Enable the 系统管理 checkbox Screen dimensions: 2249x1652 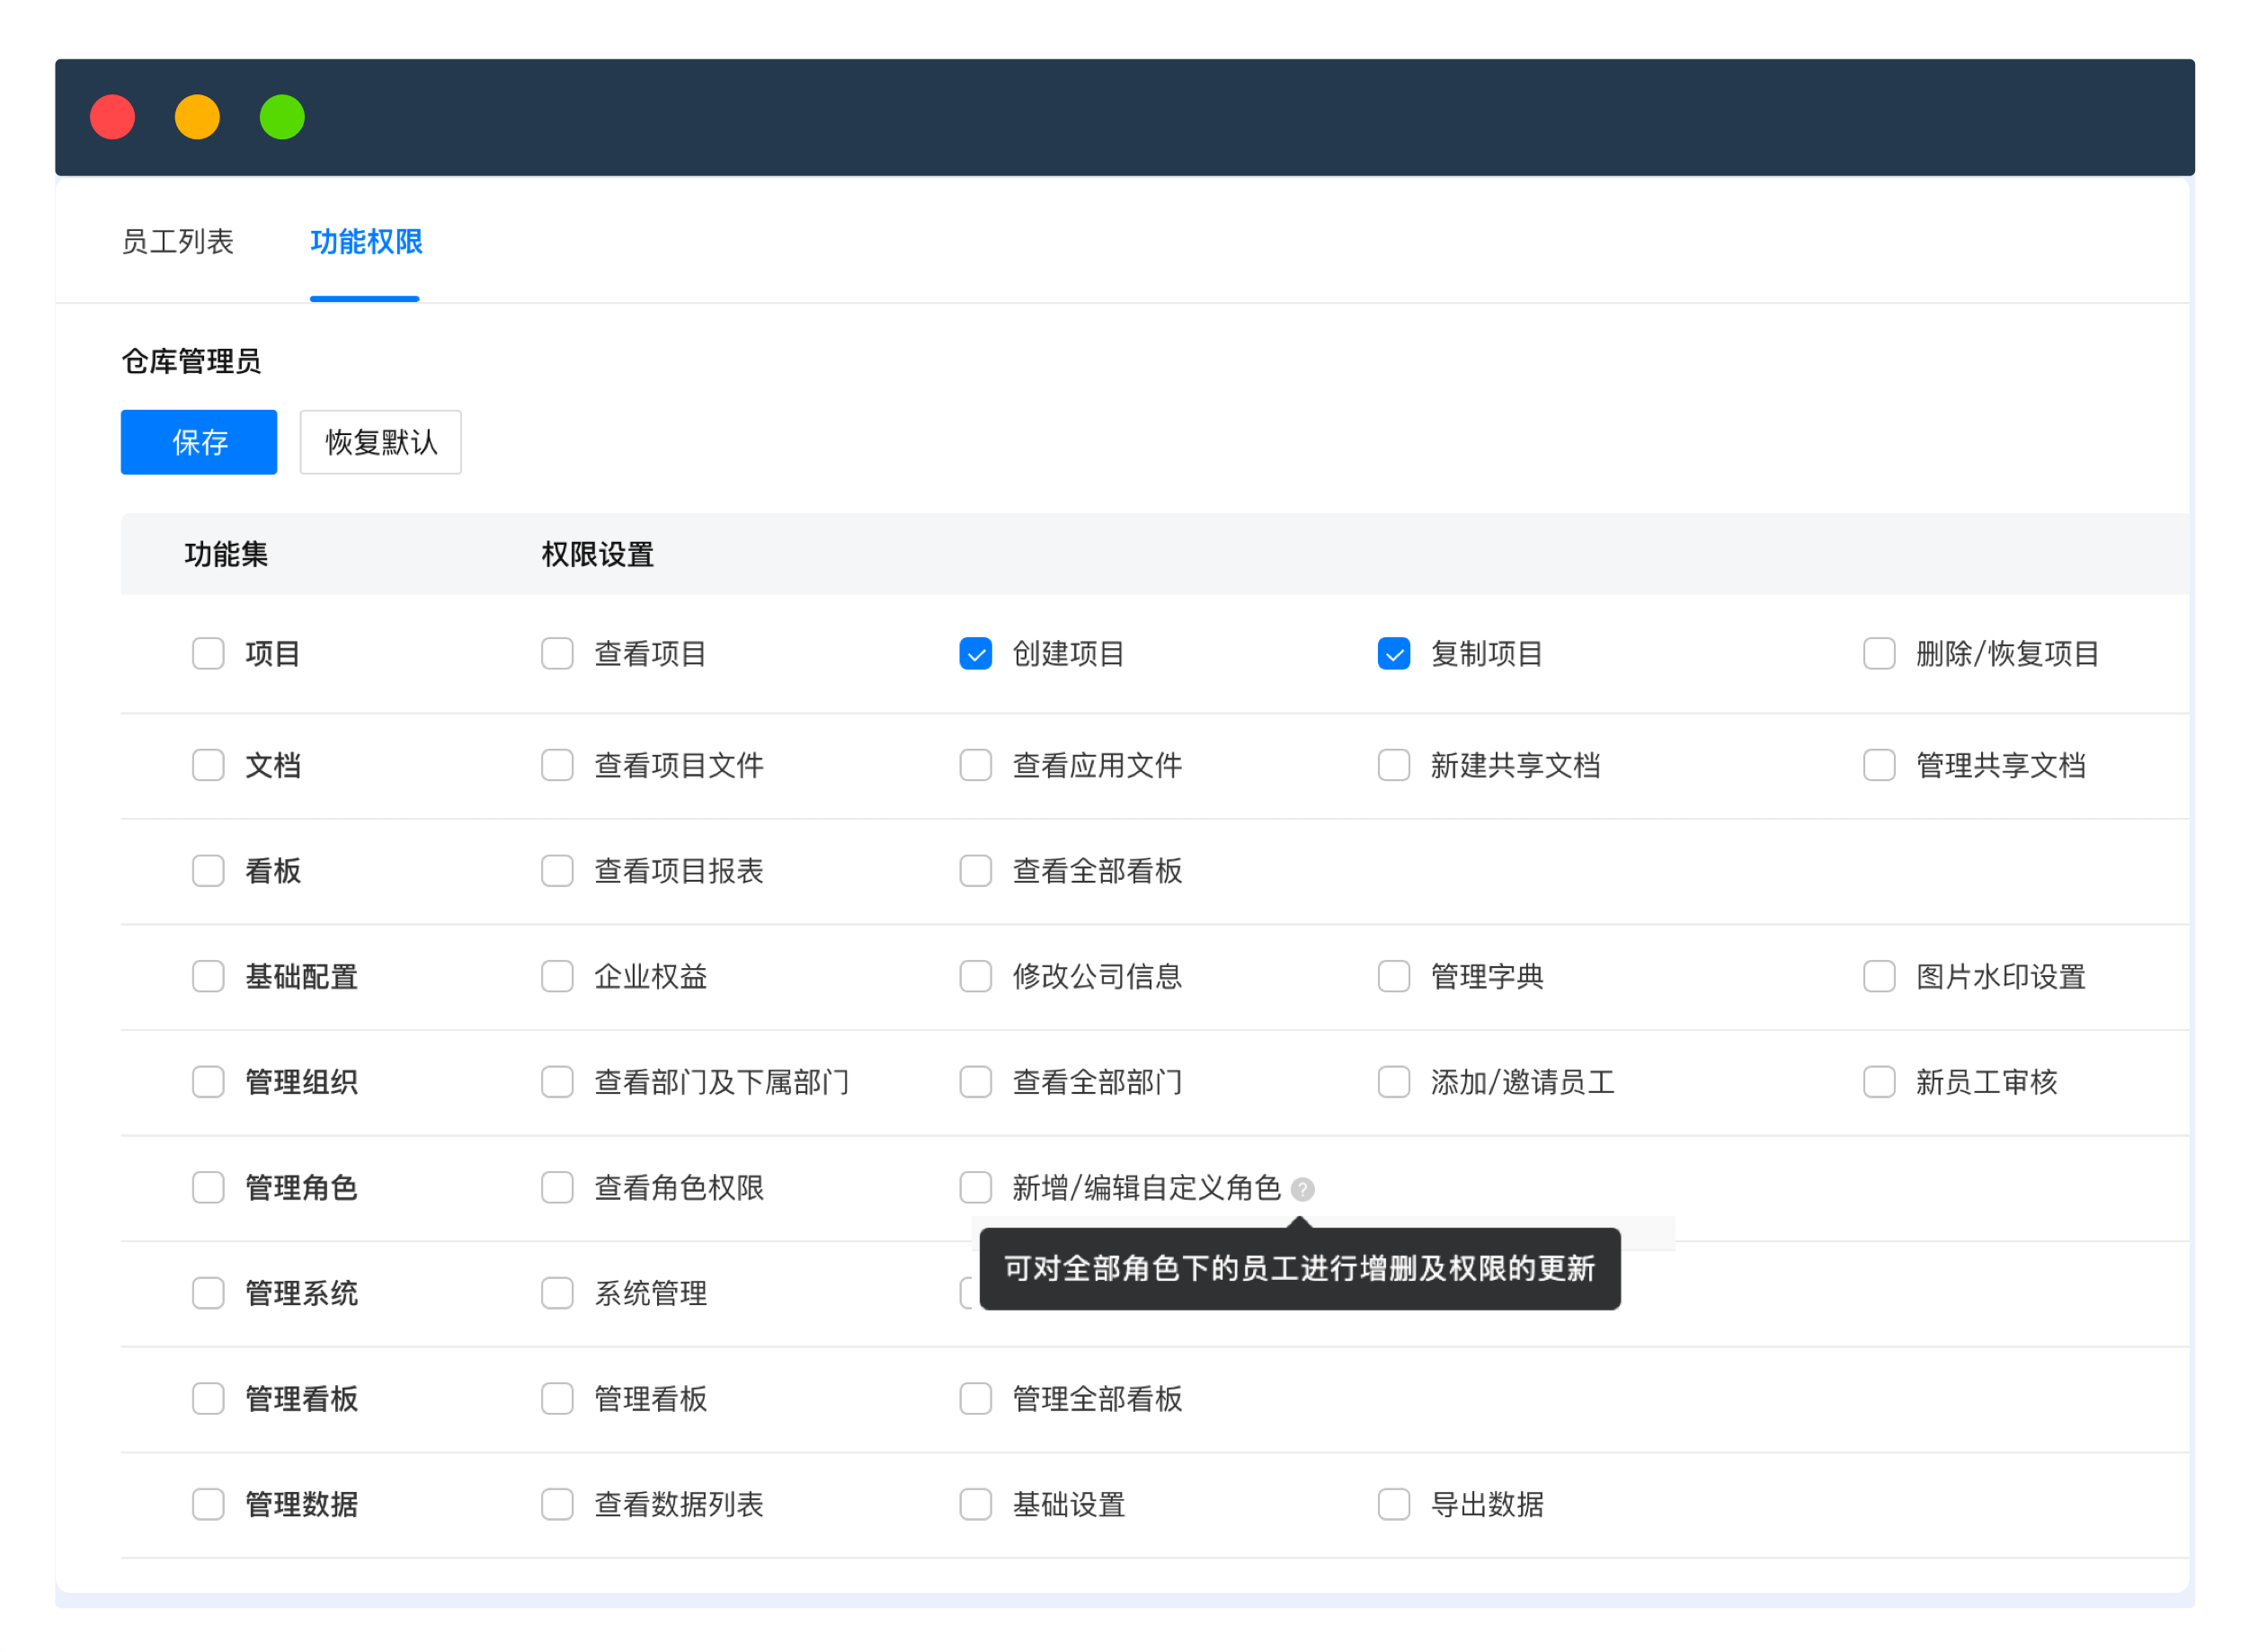[557, 1293]
